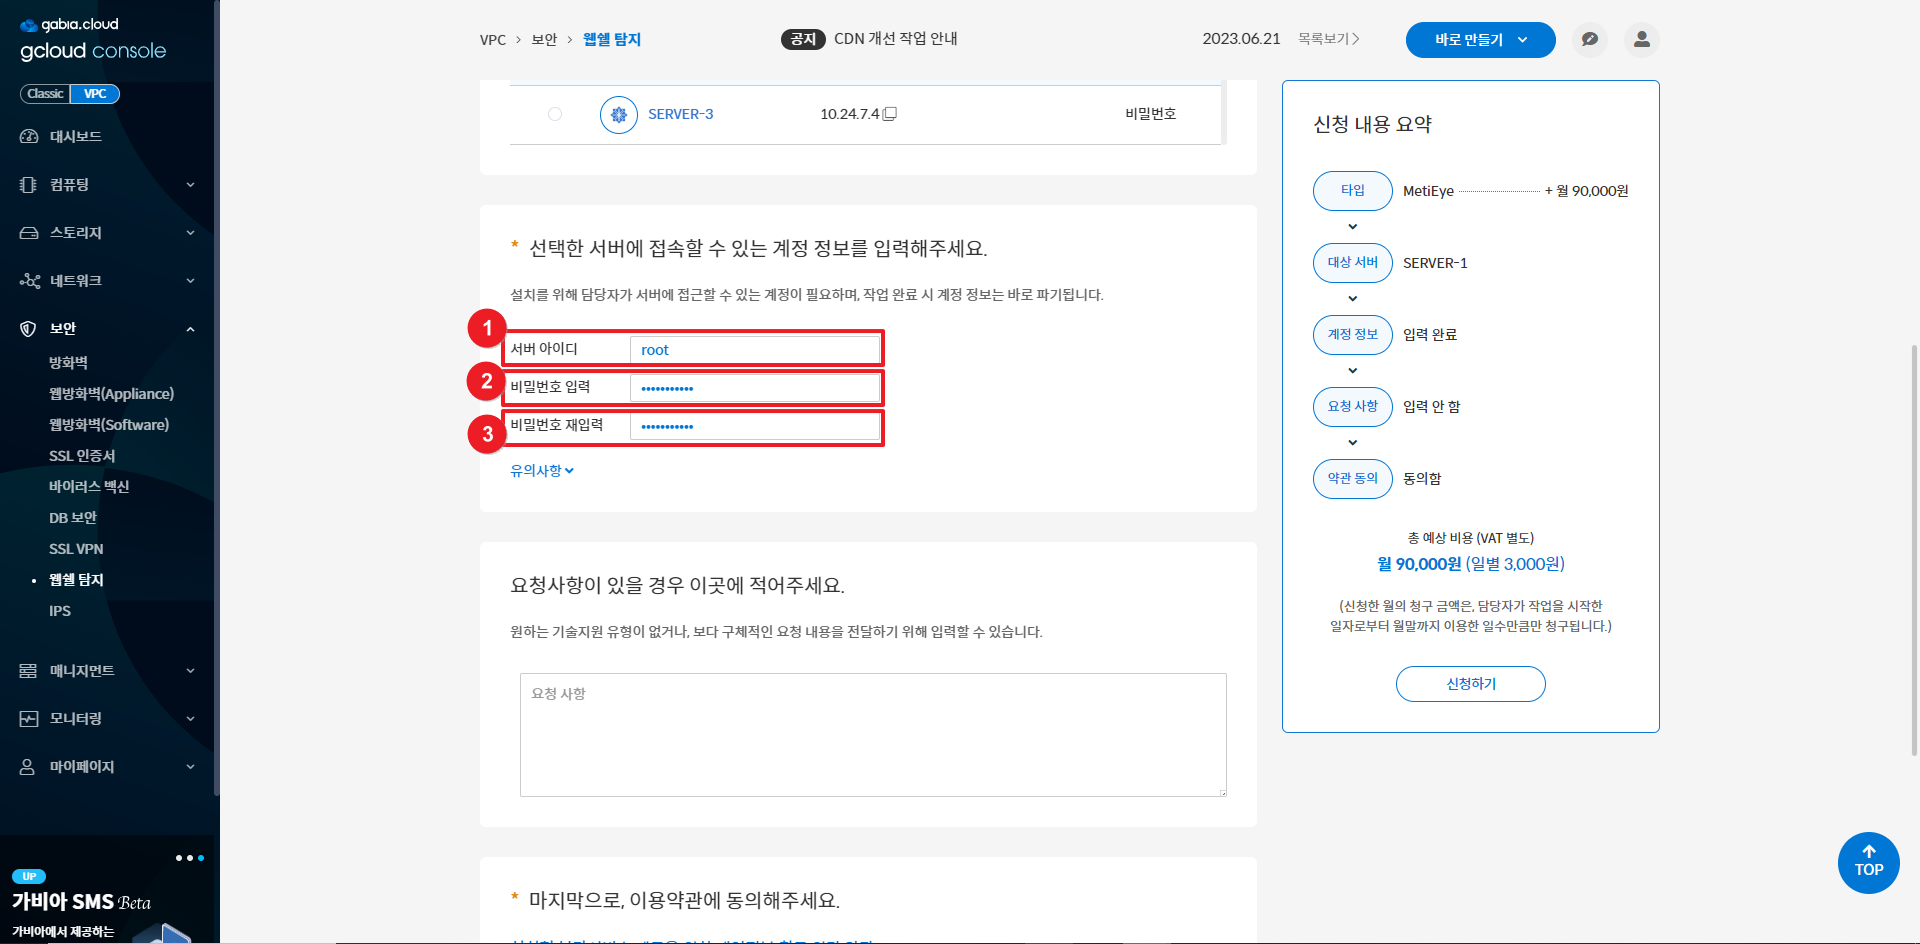Open the 바로 만들기 dropdown

[1480, 40]
